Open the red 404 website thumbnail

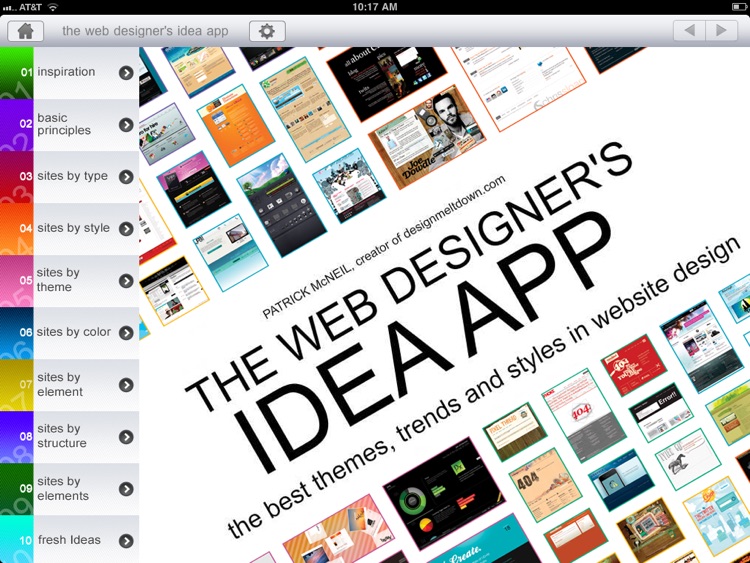pyautogui.click(x=633, y=366)
